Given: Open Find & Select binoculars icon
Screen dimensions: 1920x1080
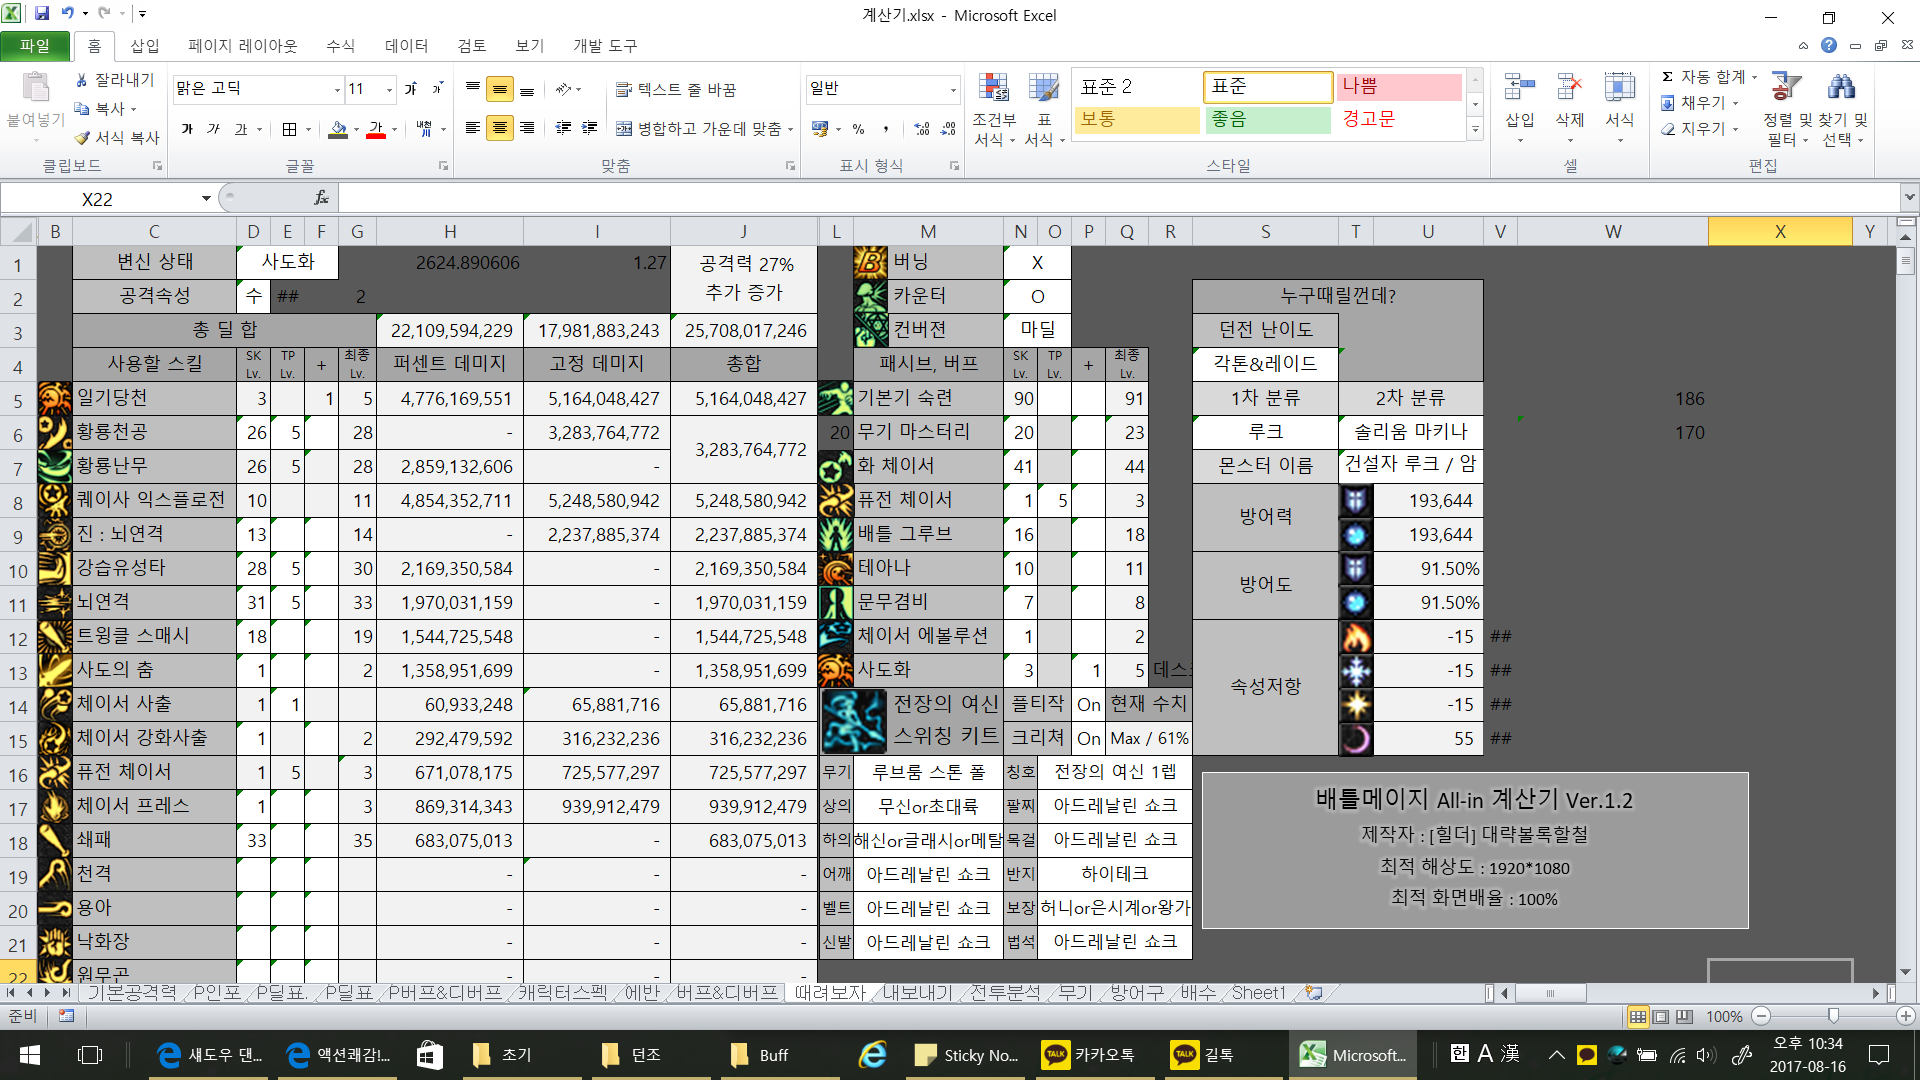Looking at the screenshot, I should point(1841,87).
